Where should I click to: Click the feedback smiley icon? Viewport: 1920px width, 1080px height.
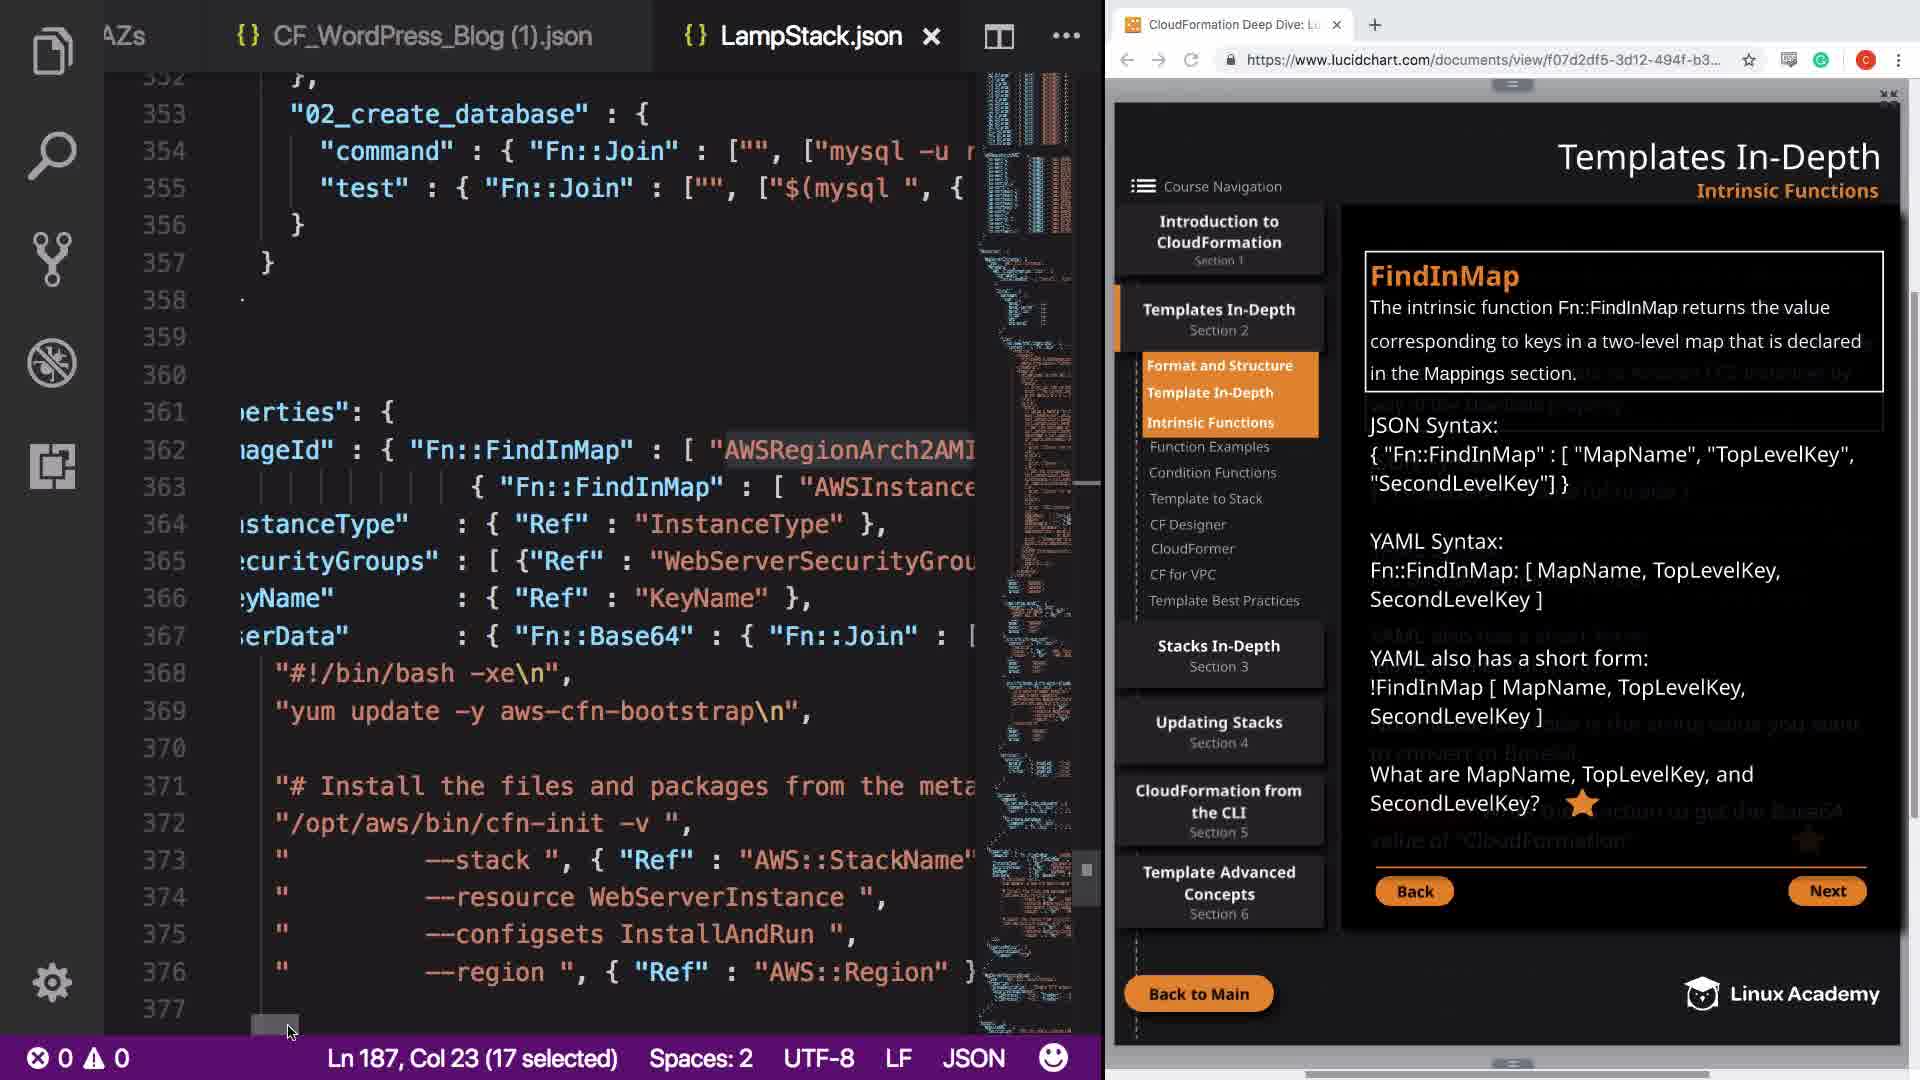coord(1053,1058)
